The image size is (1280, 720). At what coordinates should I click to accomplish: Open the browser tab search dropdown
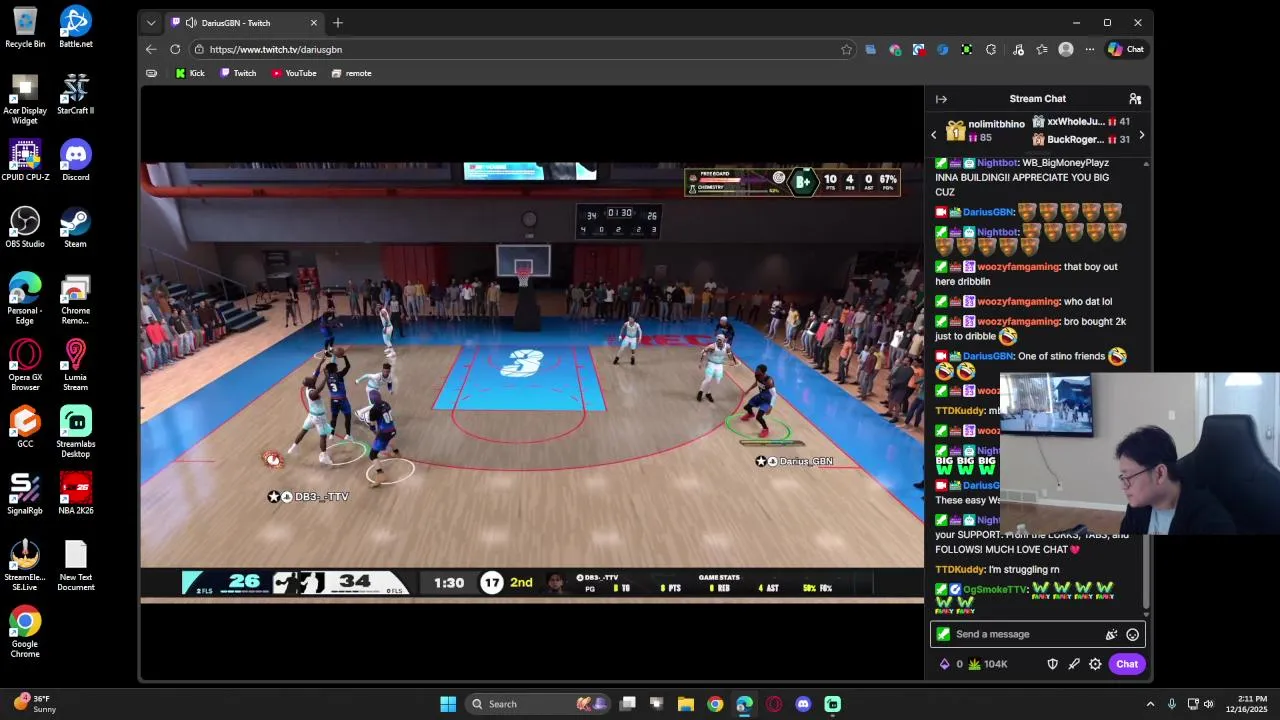tap(151, 23)
